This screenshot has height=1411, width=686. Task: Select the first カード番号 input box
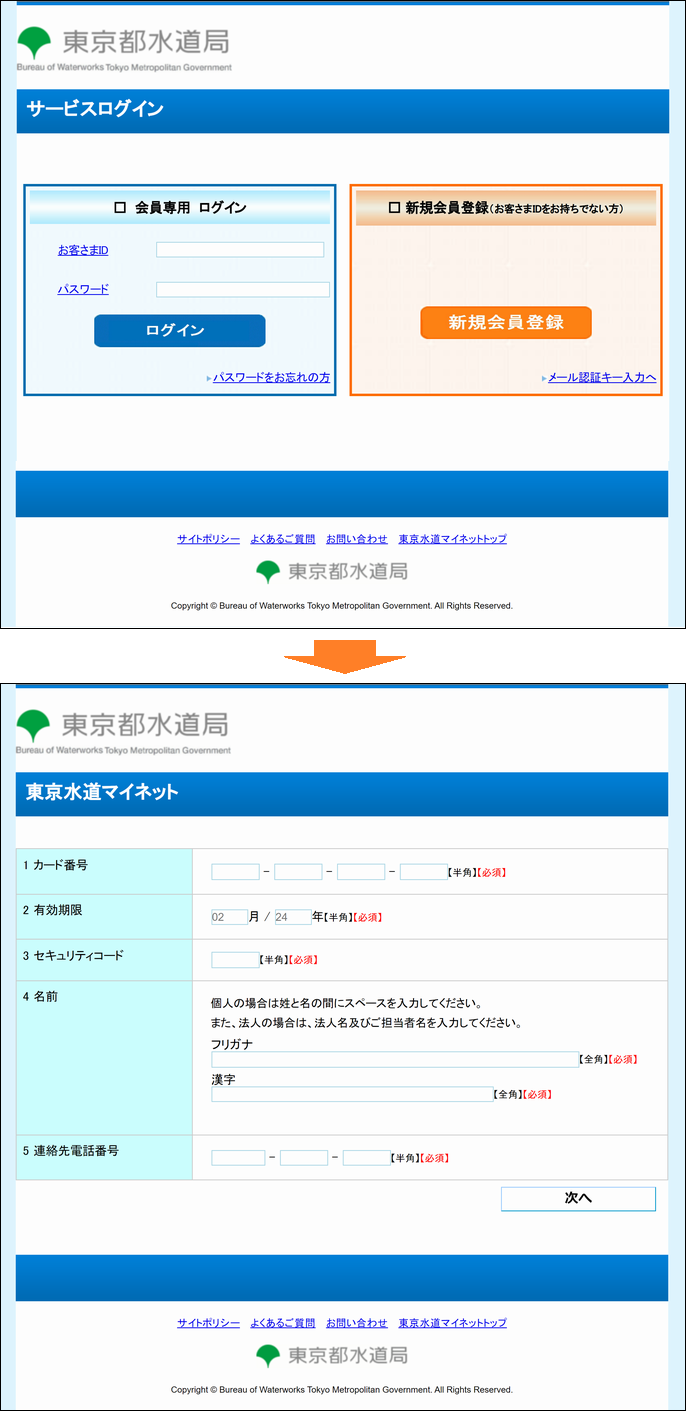pos(235,872)
